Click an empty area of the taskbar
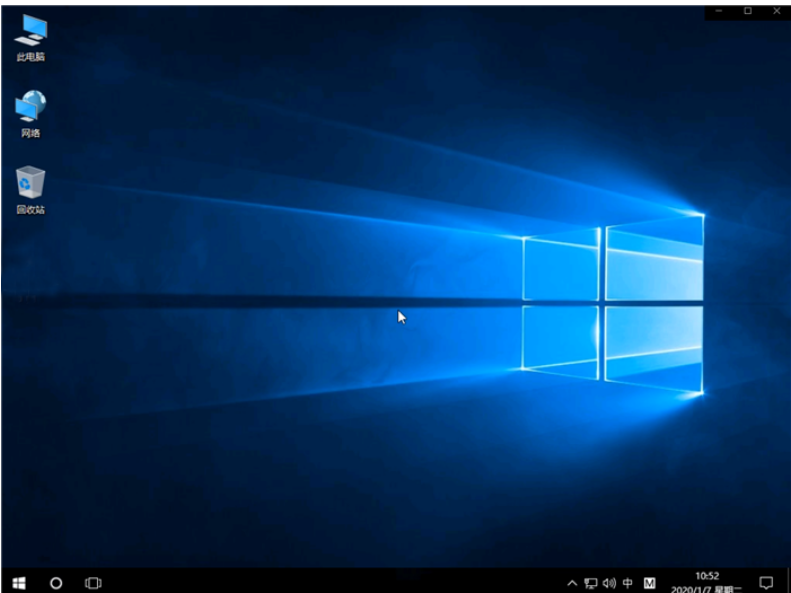 point(330,581)
